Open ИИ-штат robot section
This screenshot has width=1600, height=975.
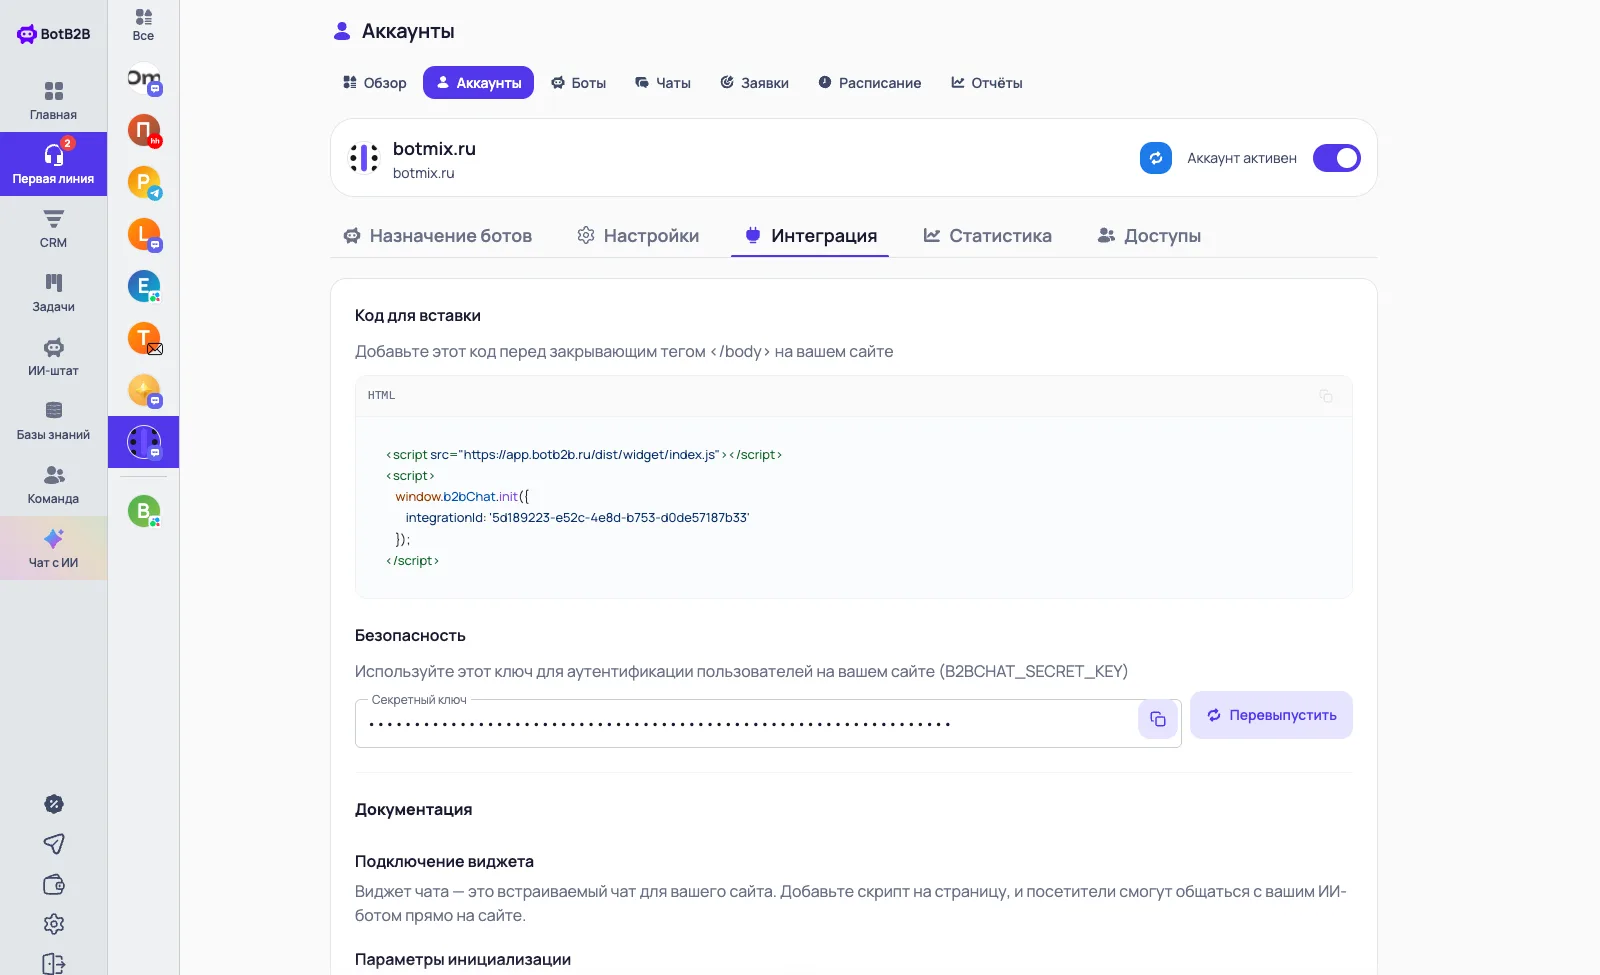(53, 356)
